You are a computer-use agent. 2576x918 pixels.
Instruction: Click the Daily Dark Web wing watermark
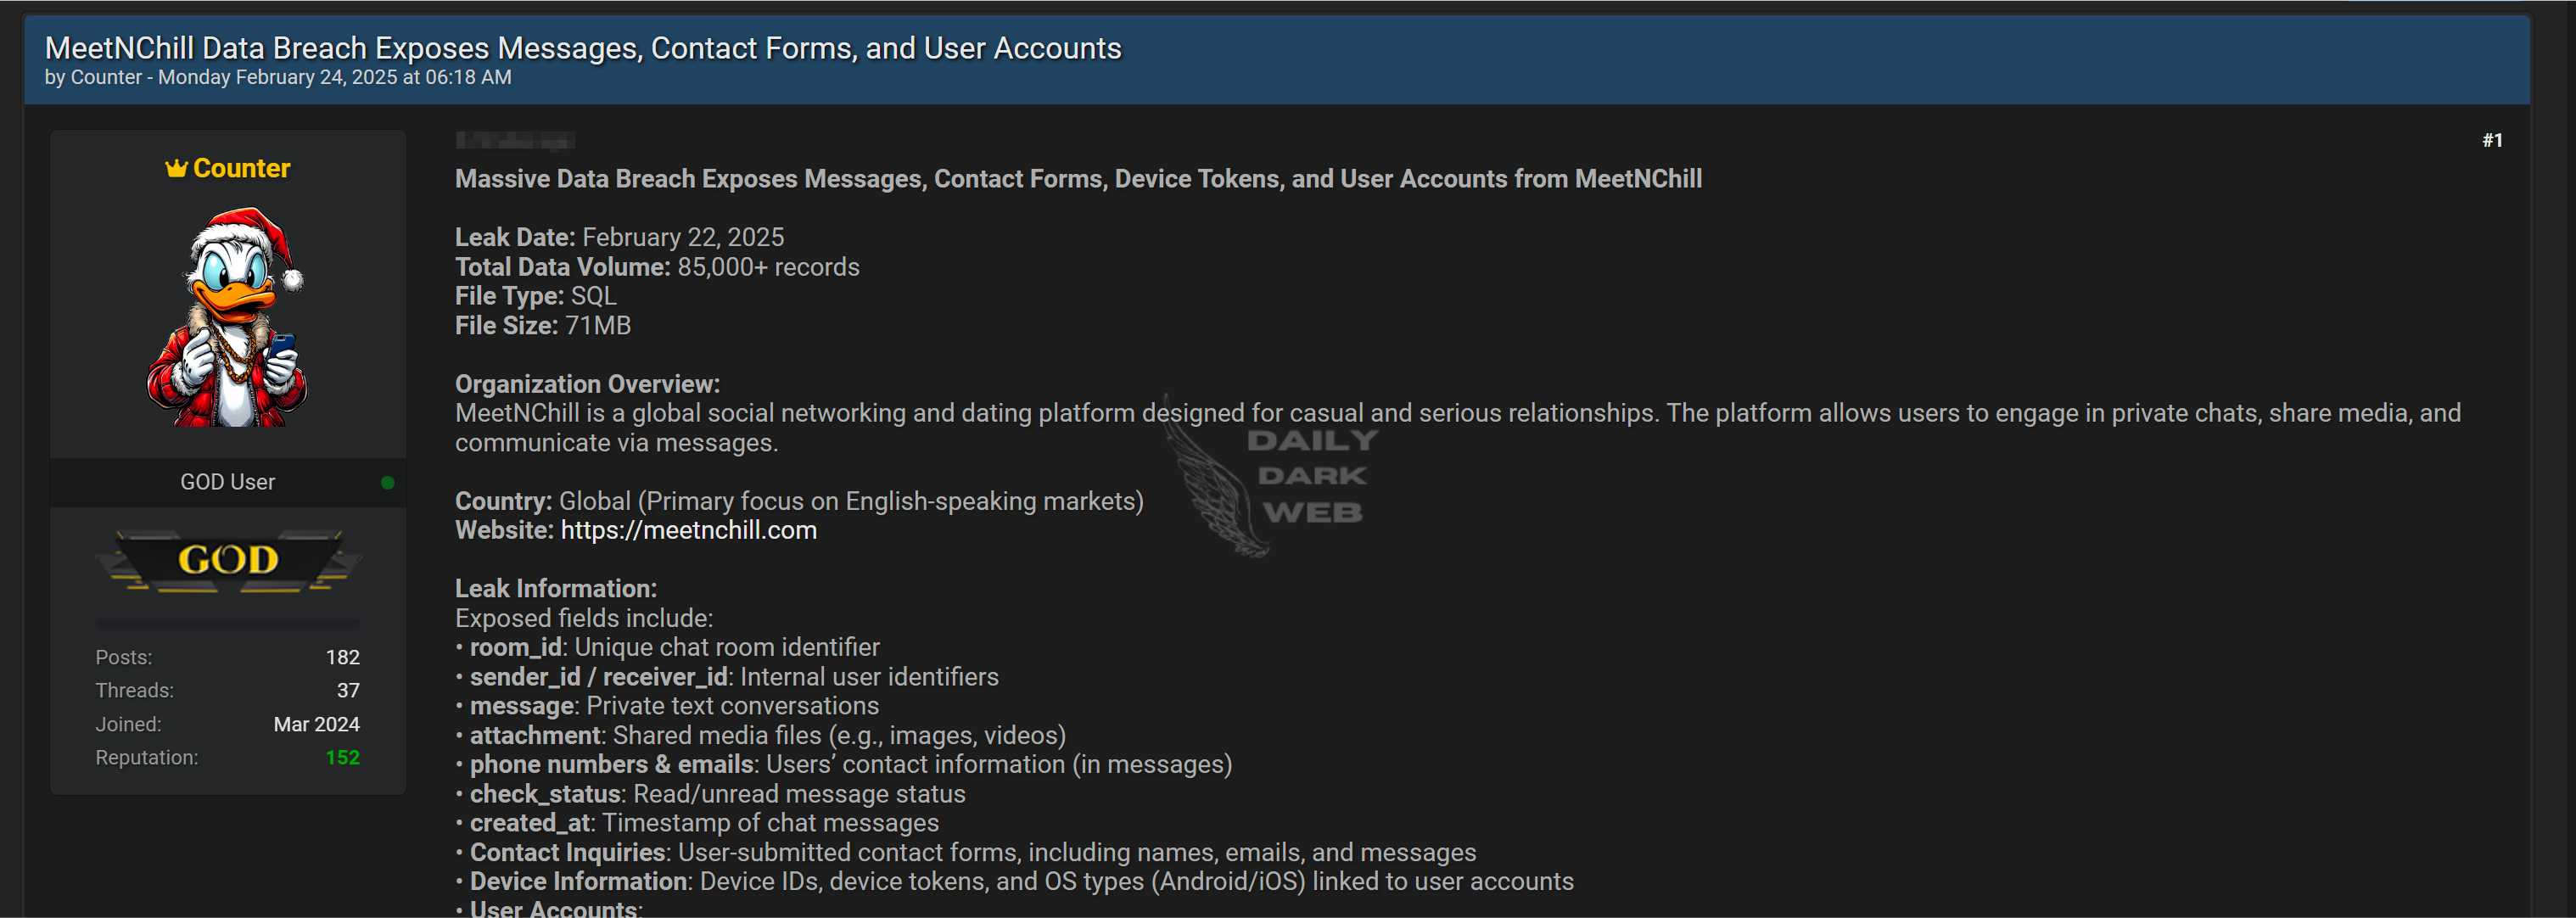pos(1270,476)
